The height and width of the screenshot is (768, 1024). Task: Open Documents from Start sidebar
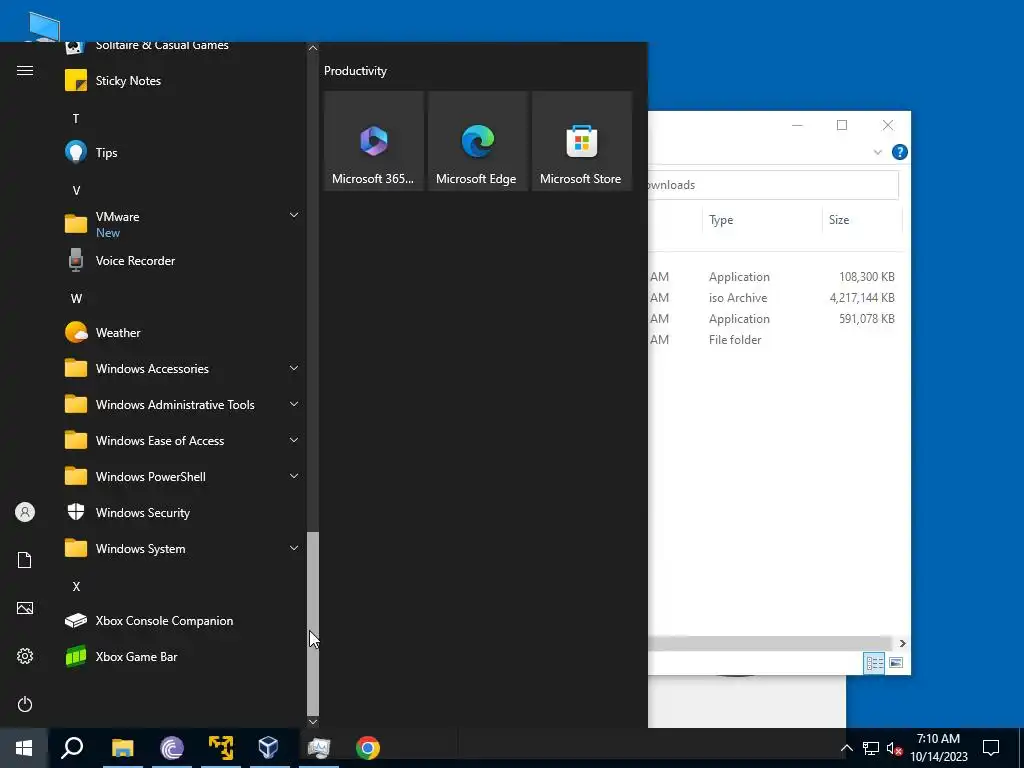[x=25, y=560]
